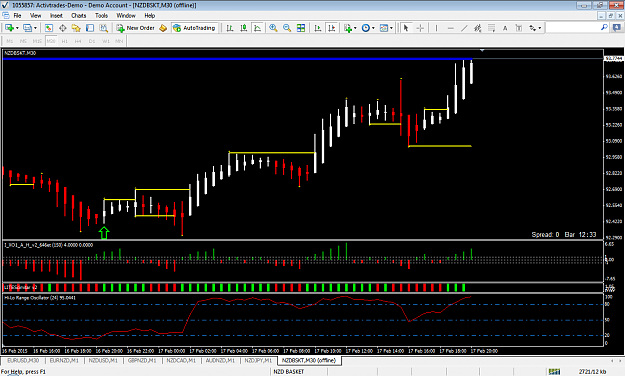The height and width of the screenshot is (376, 625).
Task: Zoom in the chart with magnifier plus
Action: 273,28
